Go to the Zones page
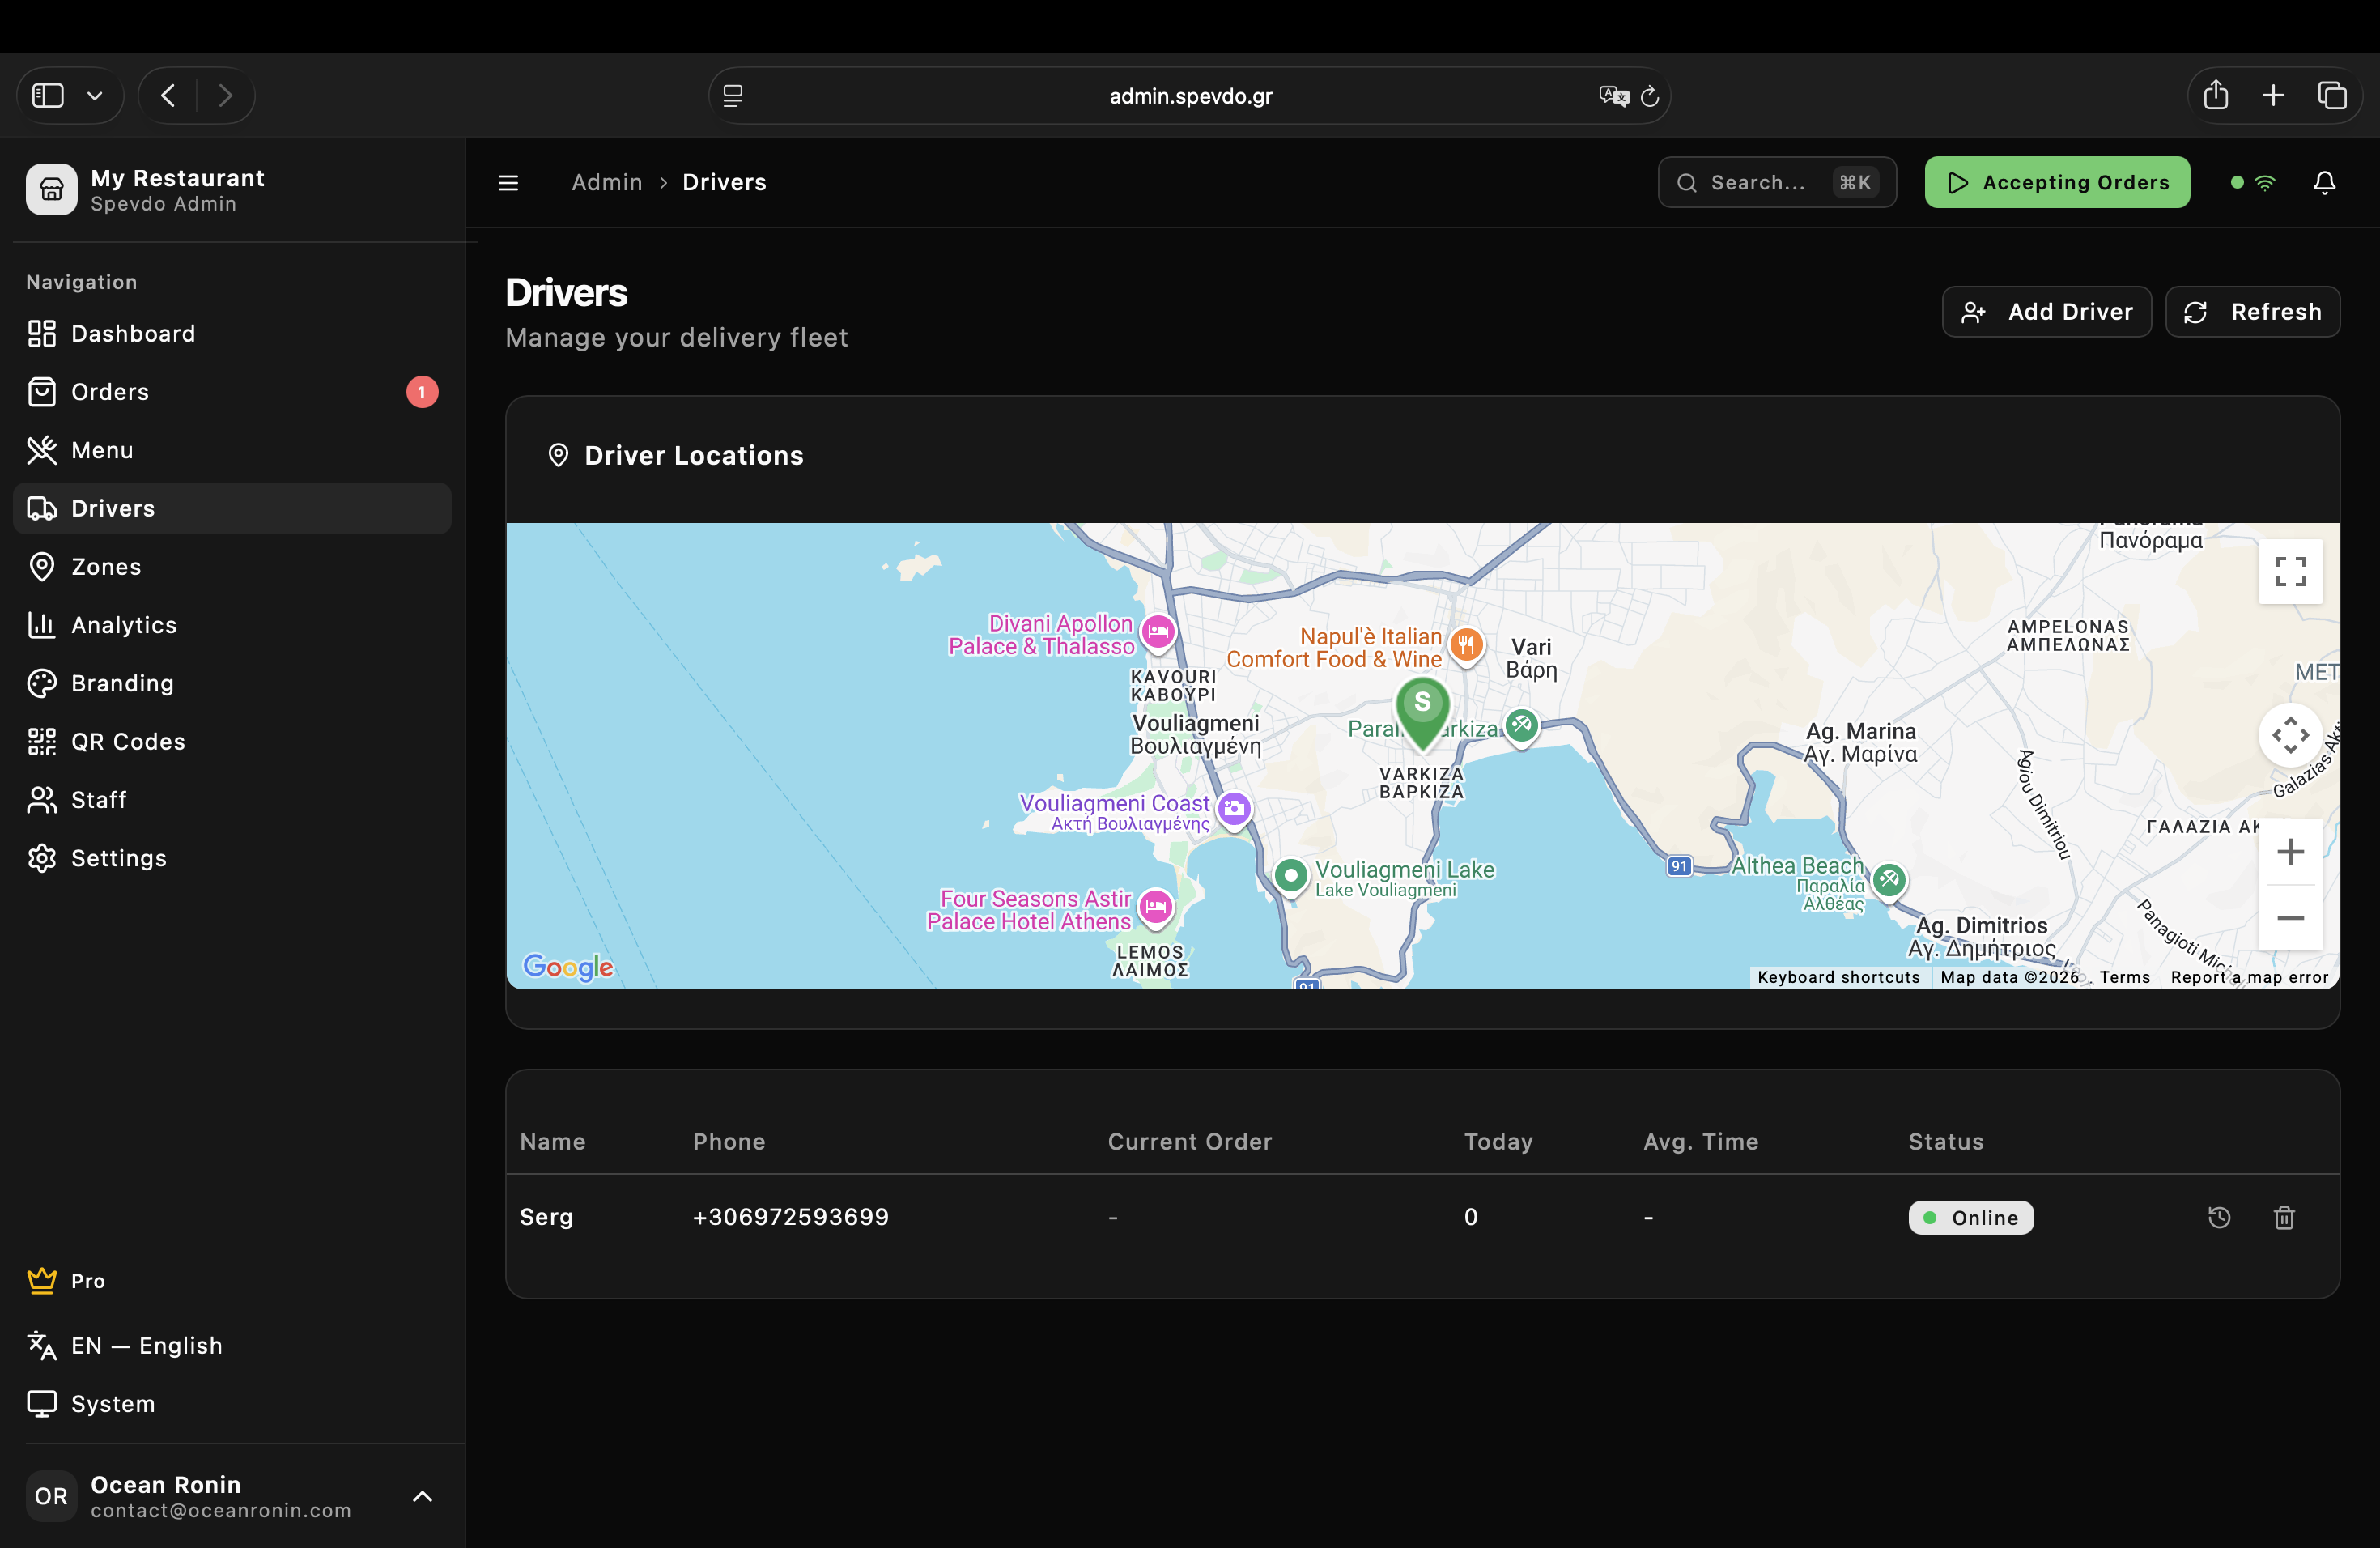2380x1548 pixels. click(106, 566)
